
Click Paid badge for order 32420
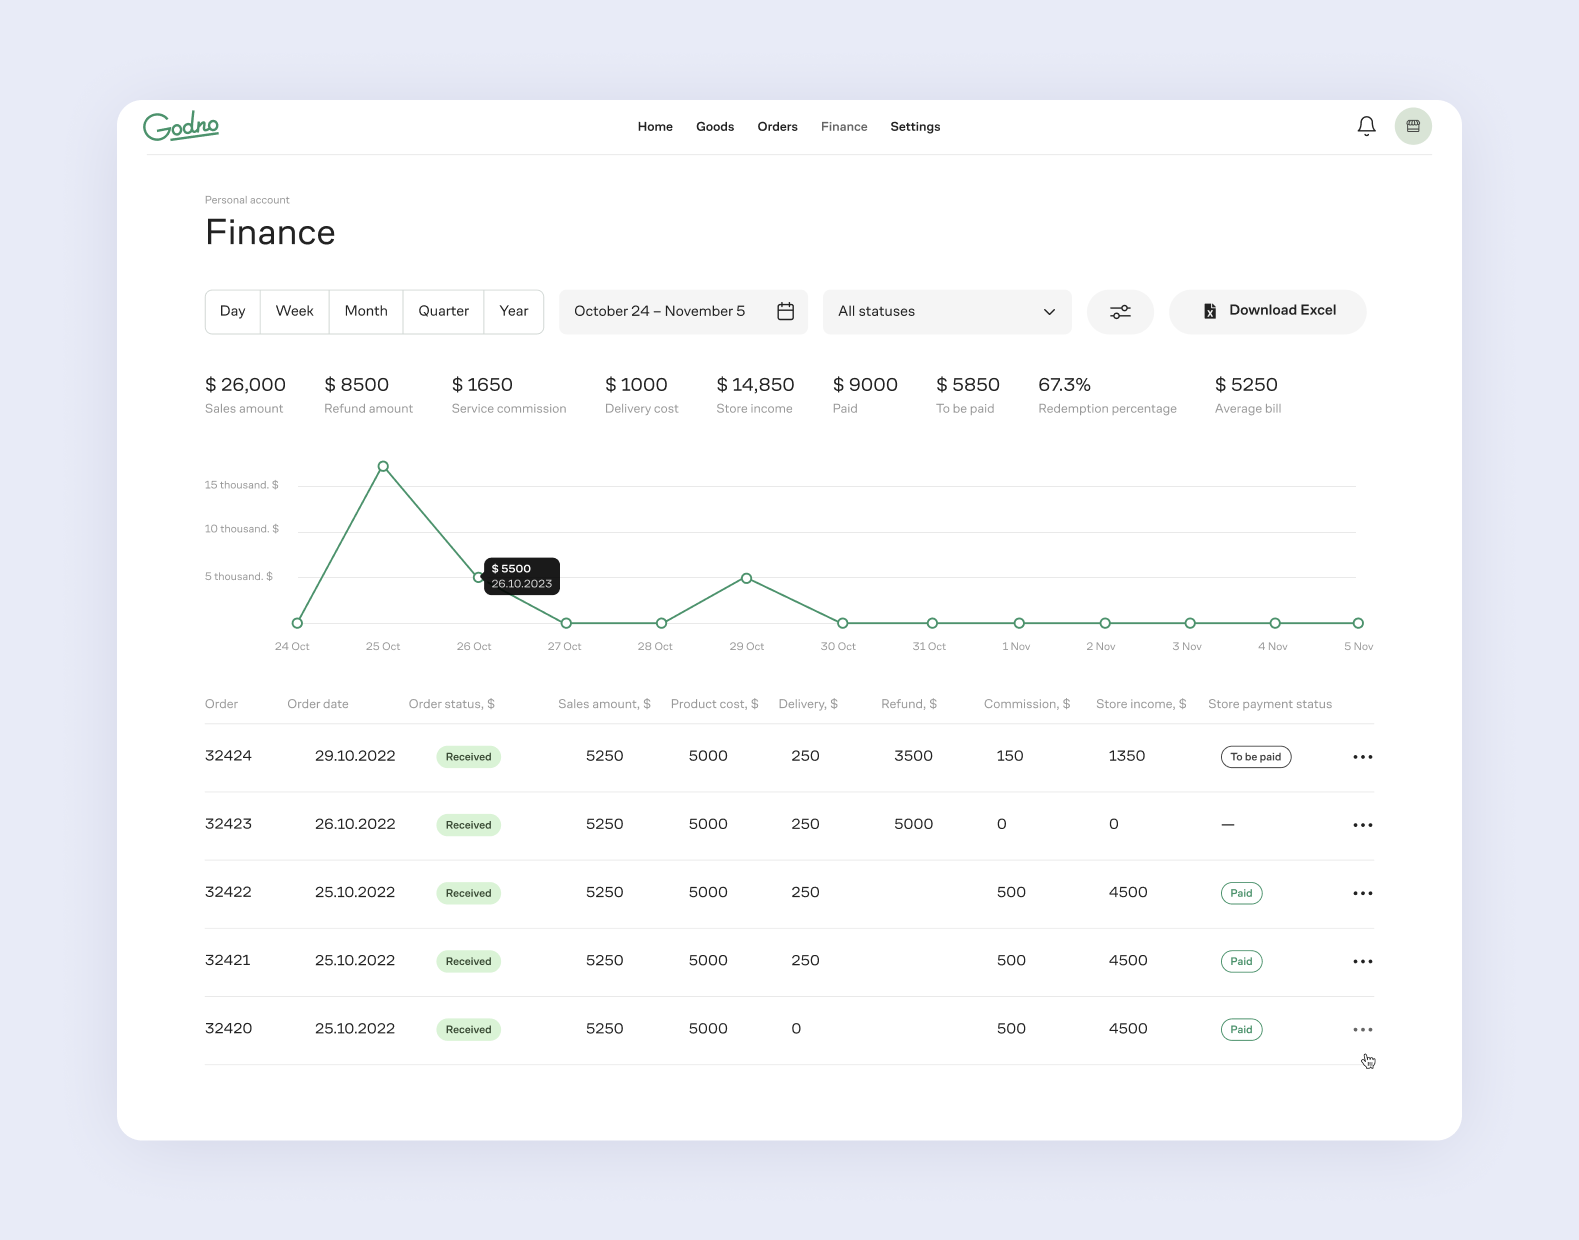click(1241, 1029)
